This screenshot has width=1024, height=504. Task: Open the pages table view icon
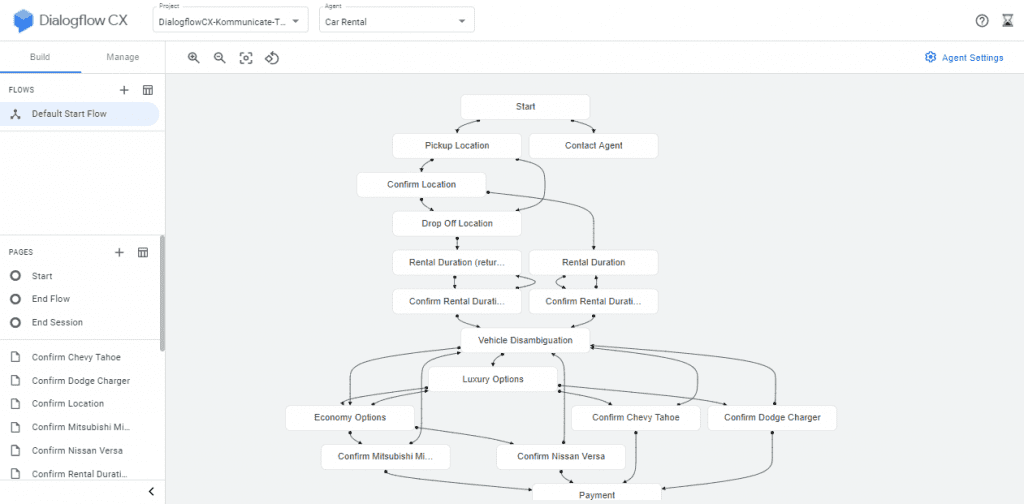[x=143, y=252]
